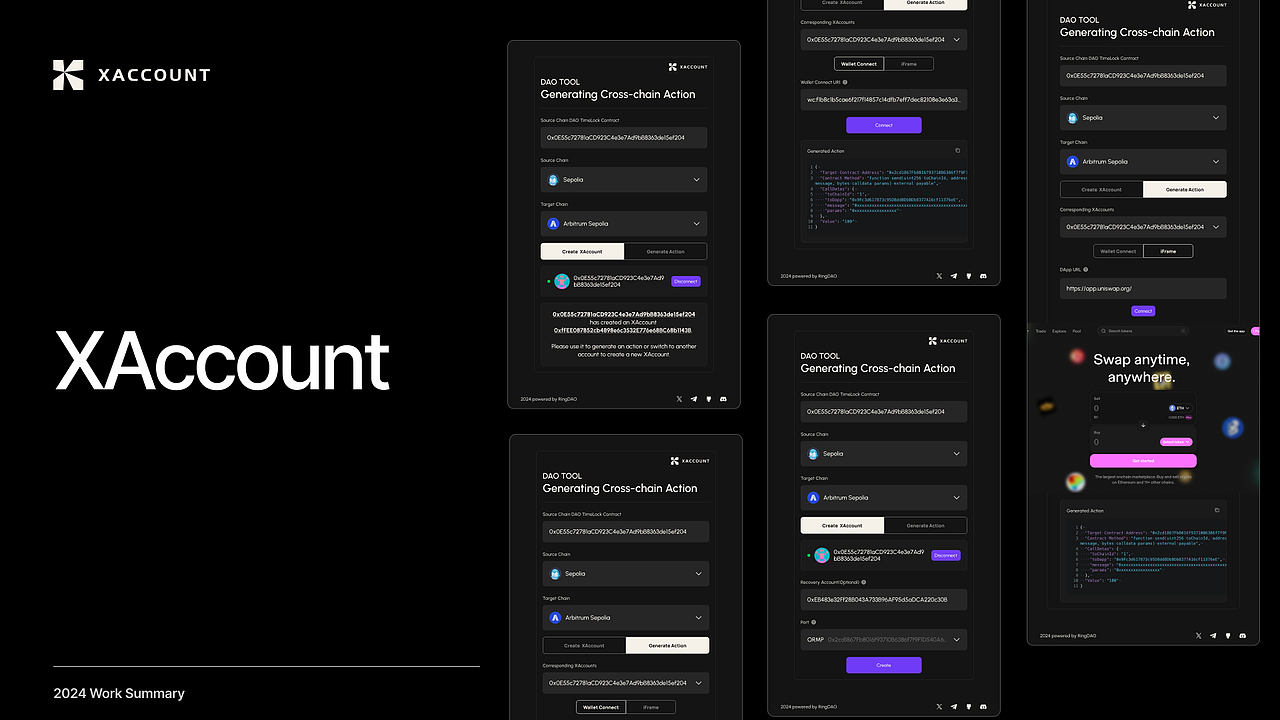Click X (Twitter) icon in Recovery Account panel footer
Image resolution: width=1280 pixels, height=720 pixels.
(940, 707)
